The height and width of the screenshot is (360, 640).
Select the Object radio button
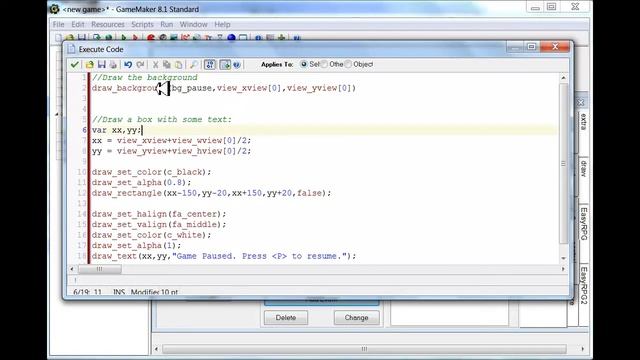(x=348, y=64)
